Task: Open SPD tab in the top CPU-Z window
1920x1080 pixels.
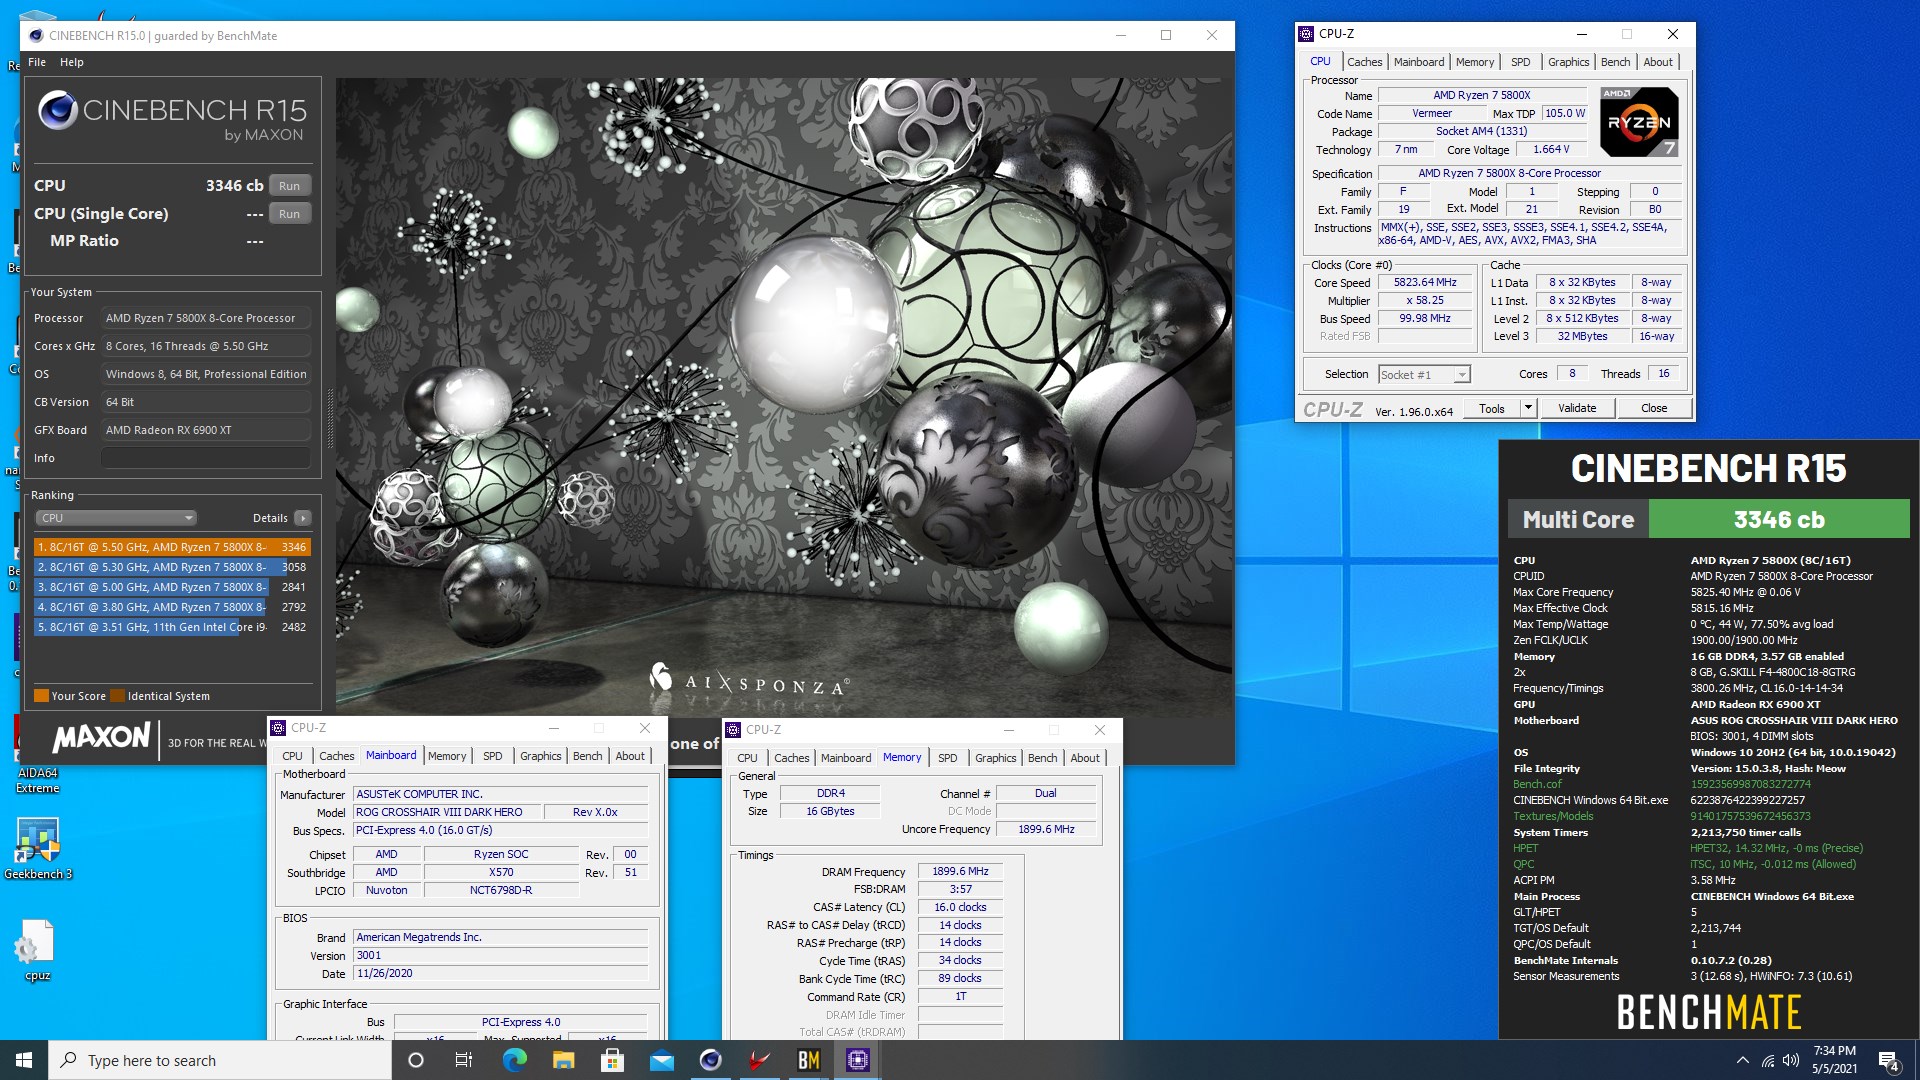Action: click(1520, 62)
